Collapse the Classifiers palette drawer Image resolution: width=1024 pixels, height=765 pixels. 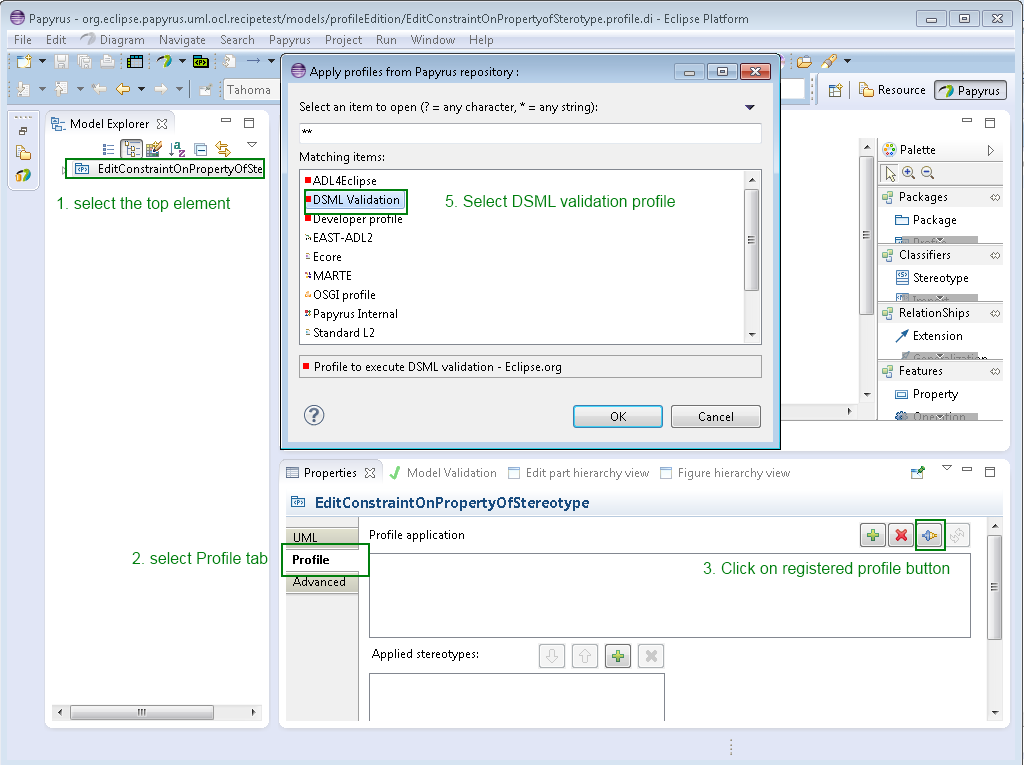(995, 255)
